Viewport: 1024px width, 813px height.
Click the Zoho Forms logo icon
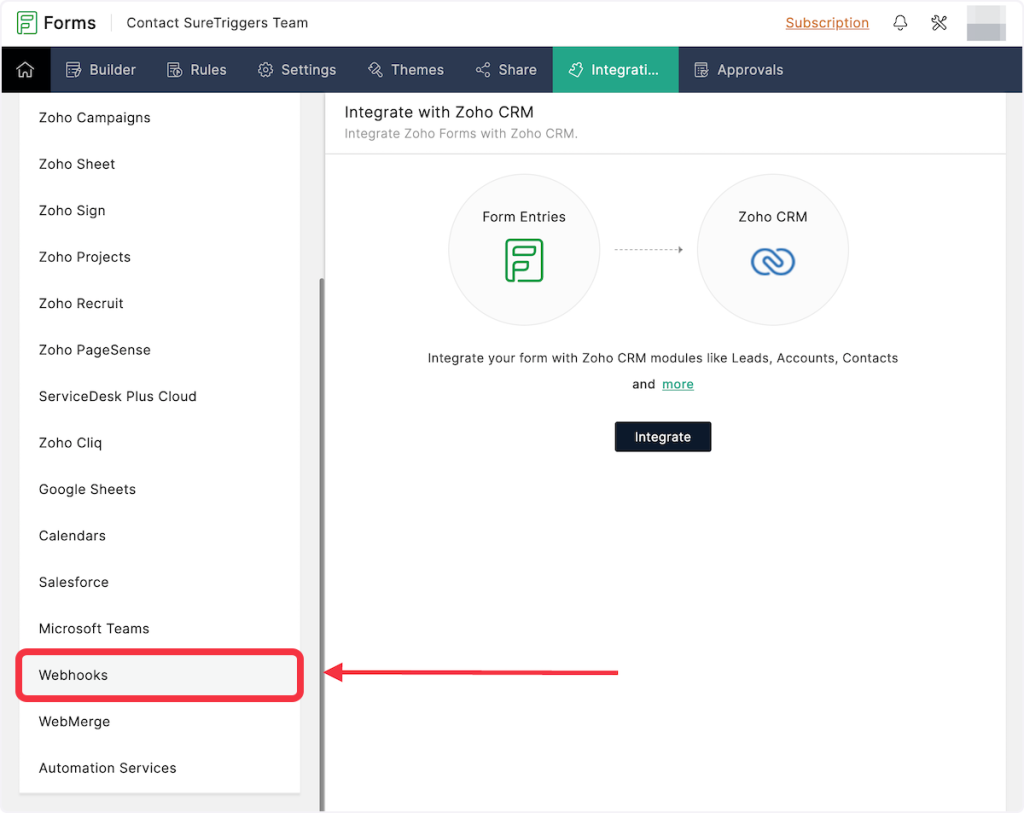click(x=27, y=23)
